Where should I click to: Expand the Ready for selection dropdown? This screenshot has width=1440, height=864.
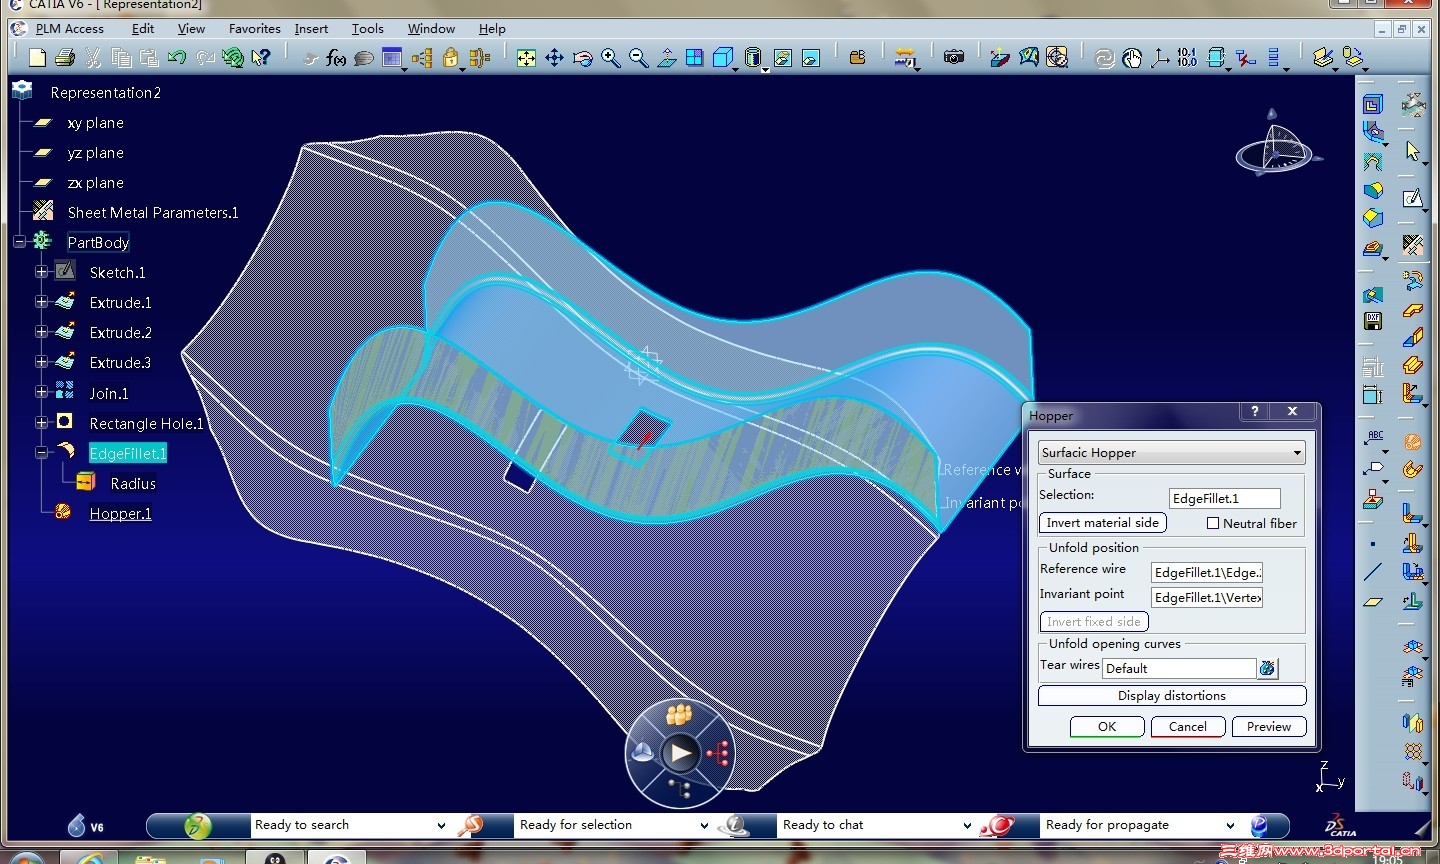(704, 825)
